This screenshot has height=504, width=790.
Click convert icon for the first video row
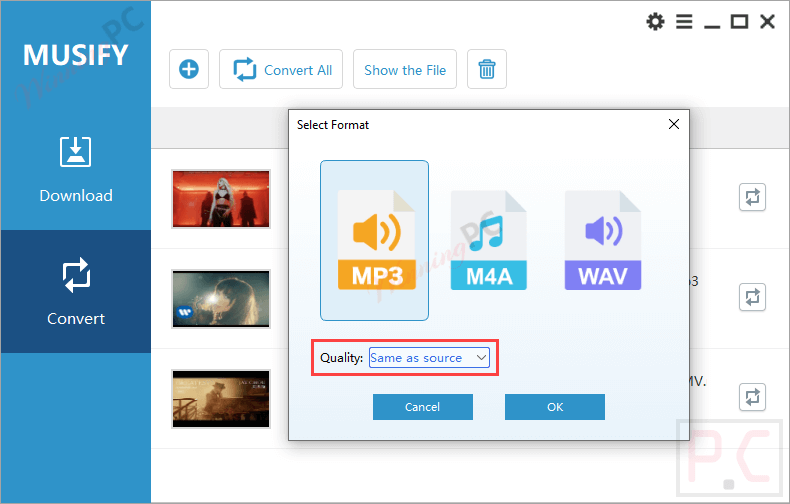pyautogui.click(x=752, y=197)
